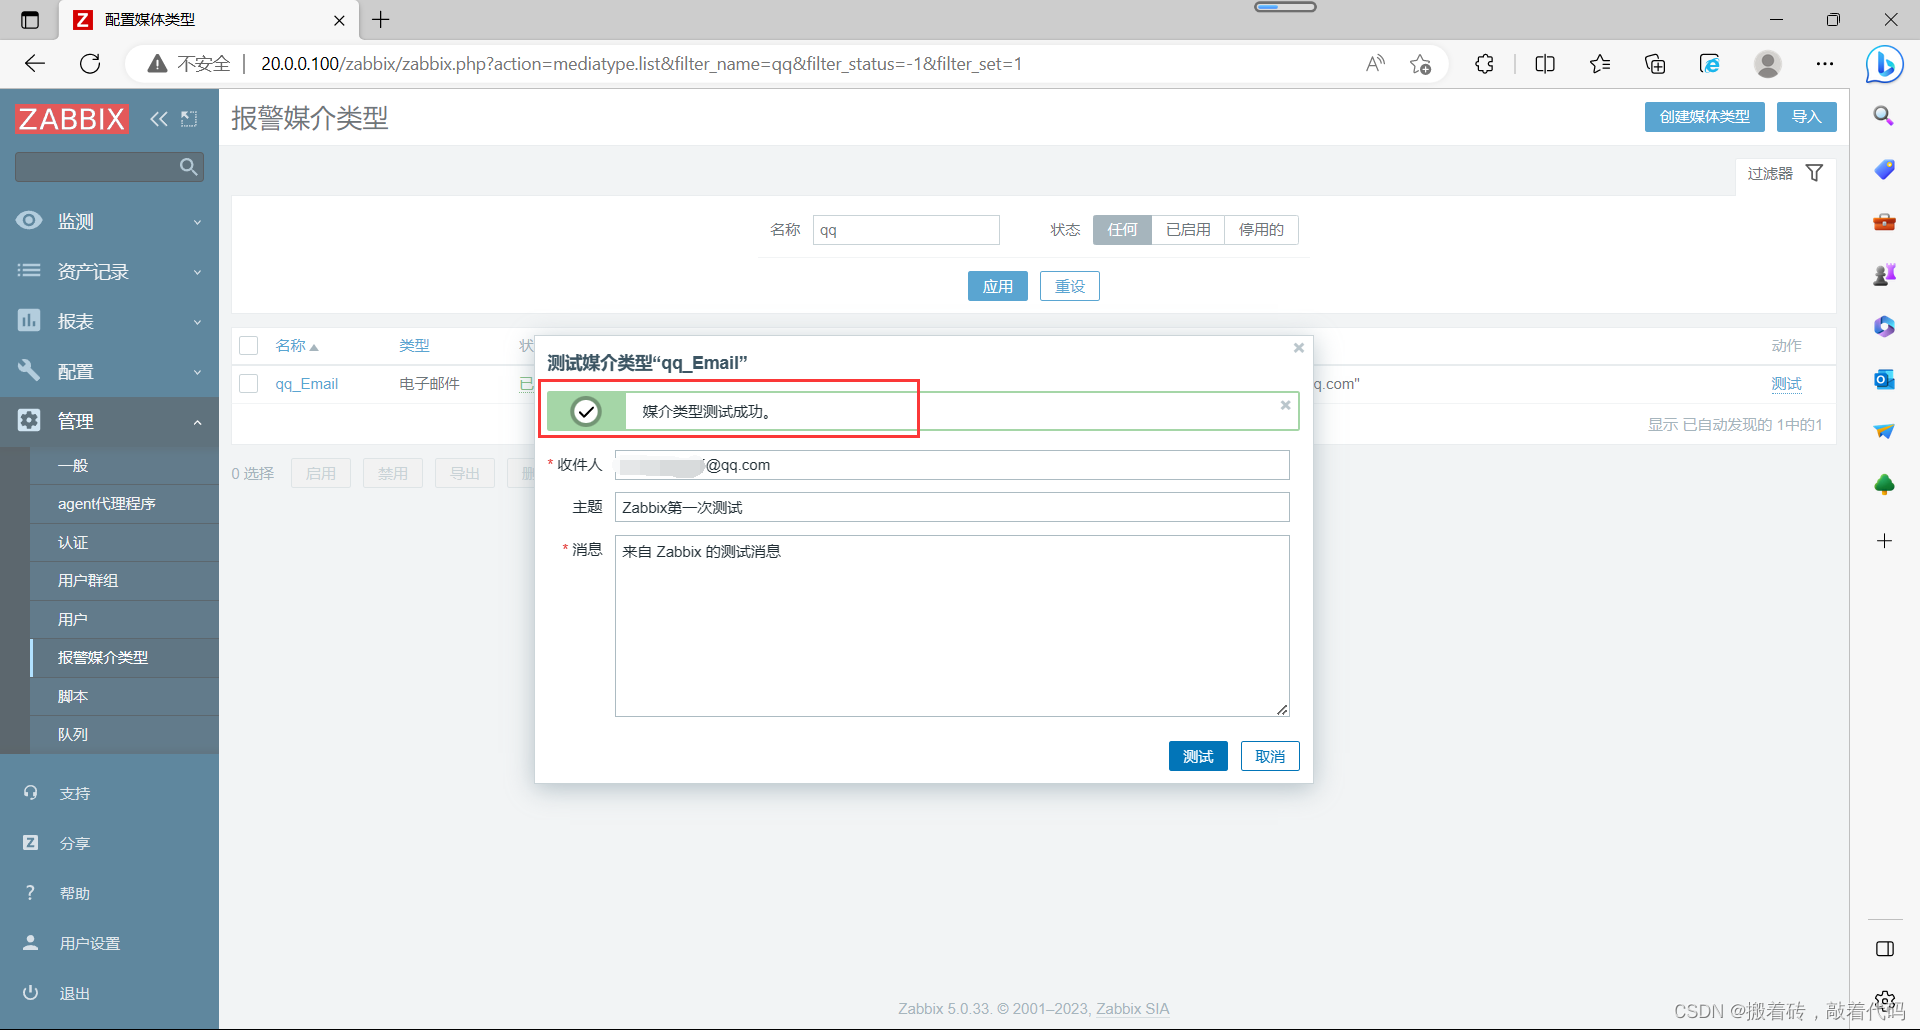Expand the 资产记录 menu section
This screenshot has width=1920, height=1030.
109,271
